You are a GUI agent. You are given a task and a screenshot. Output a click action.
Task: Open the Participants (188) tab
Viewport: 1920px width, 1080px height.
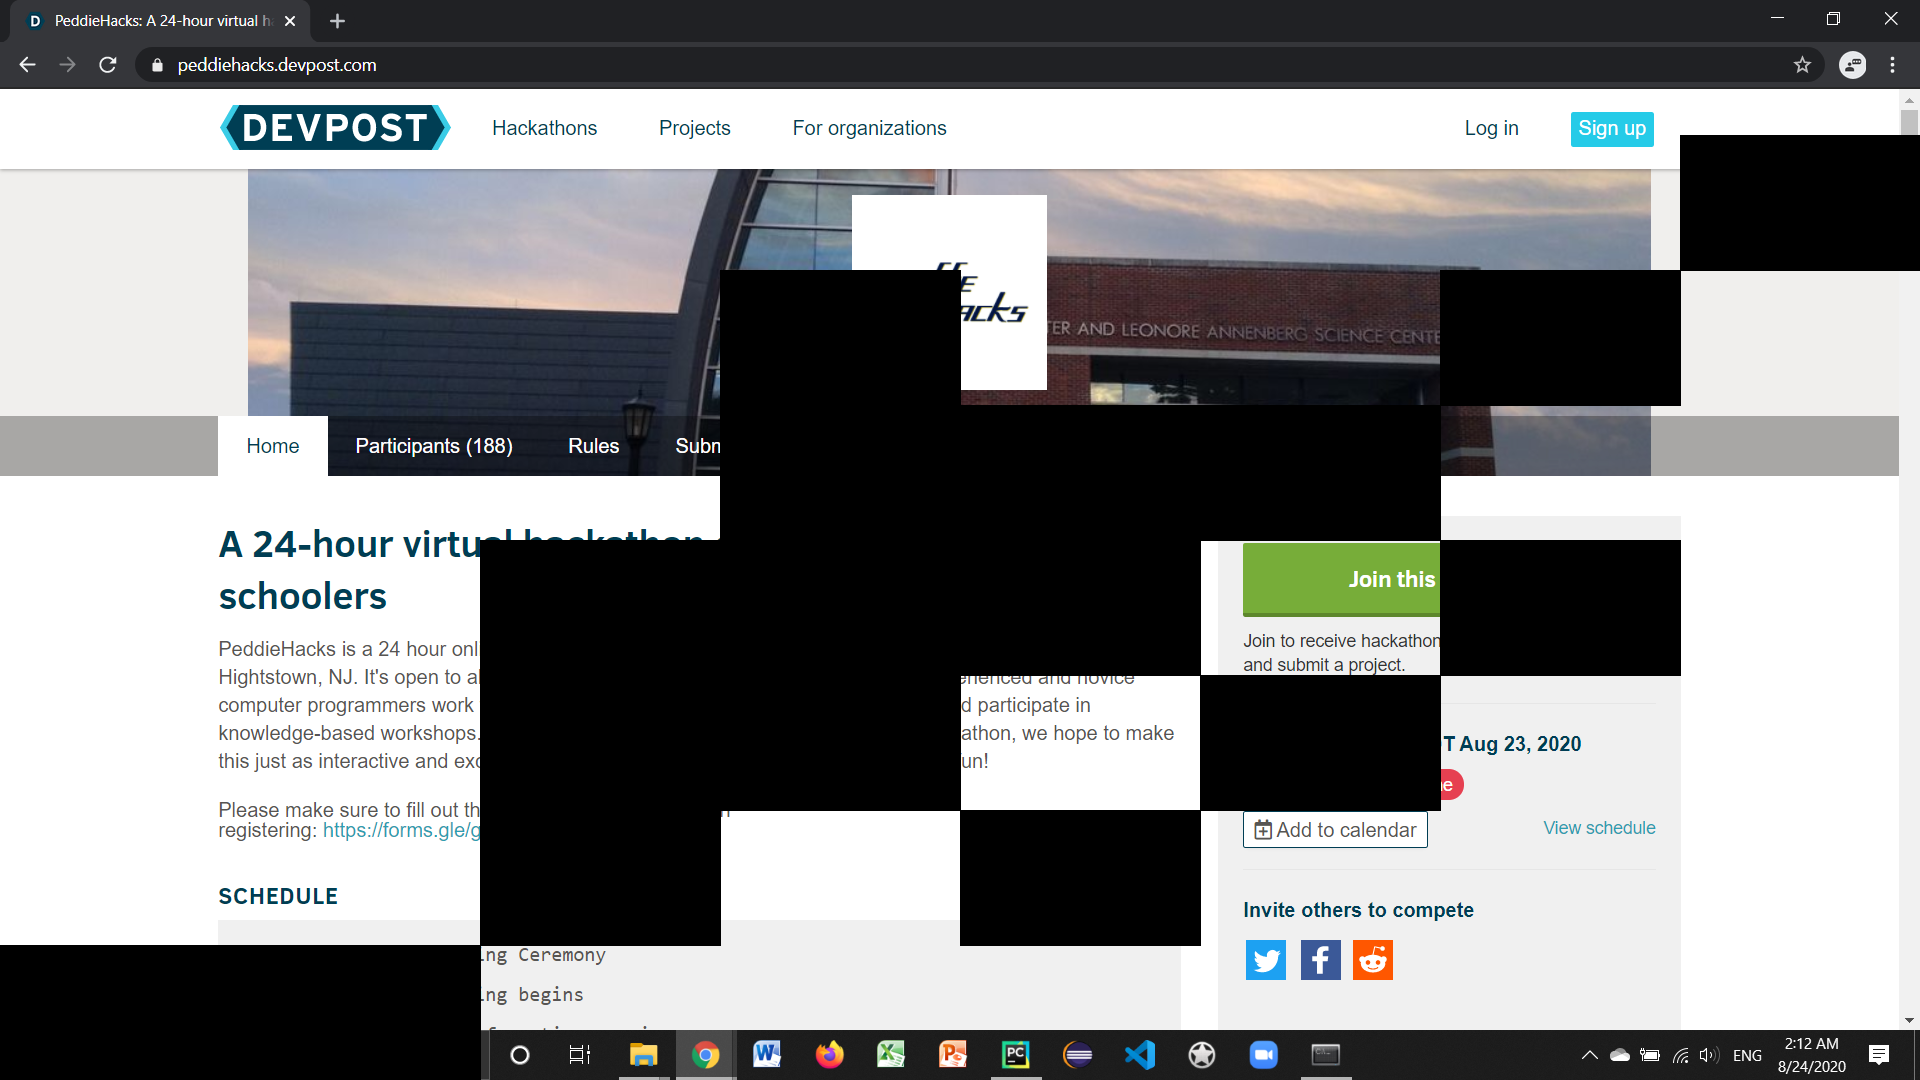click(434, 446)
